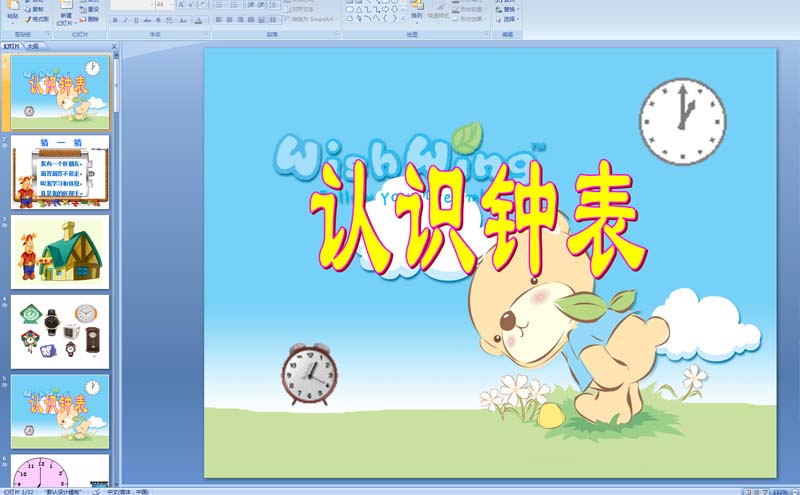This screenshot has width=800, height=495.
Task: Click the Copy (复制) command
Action: click(36, 9)
